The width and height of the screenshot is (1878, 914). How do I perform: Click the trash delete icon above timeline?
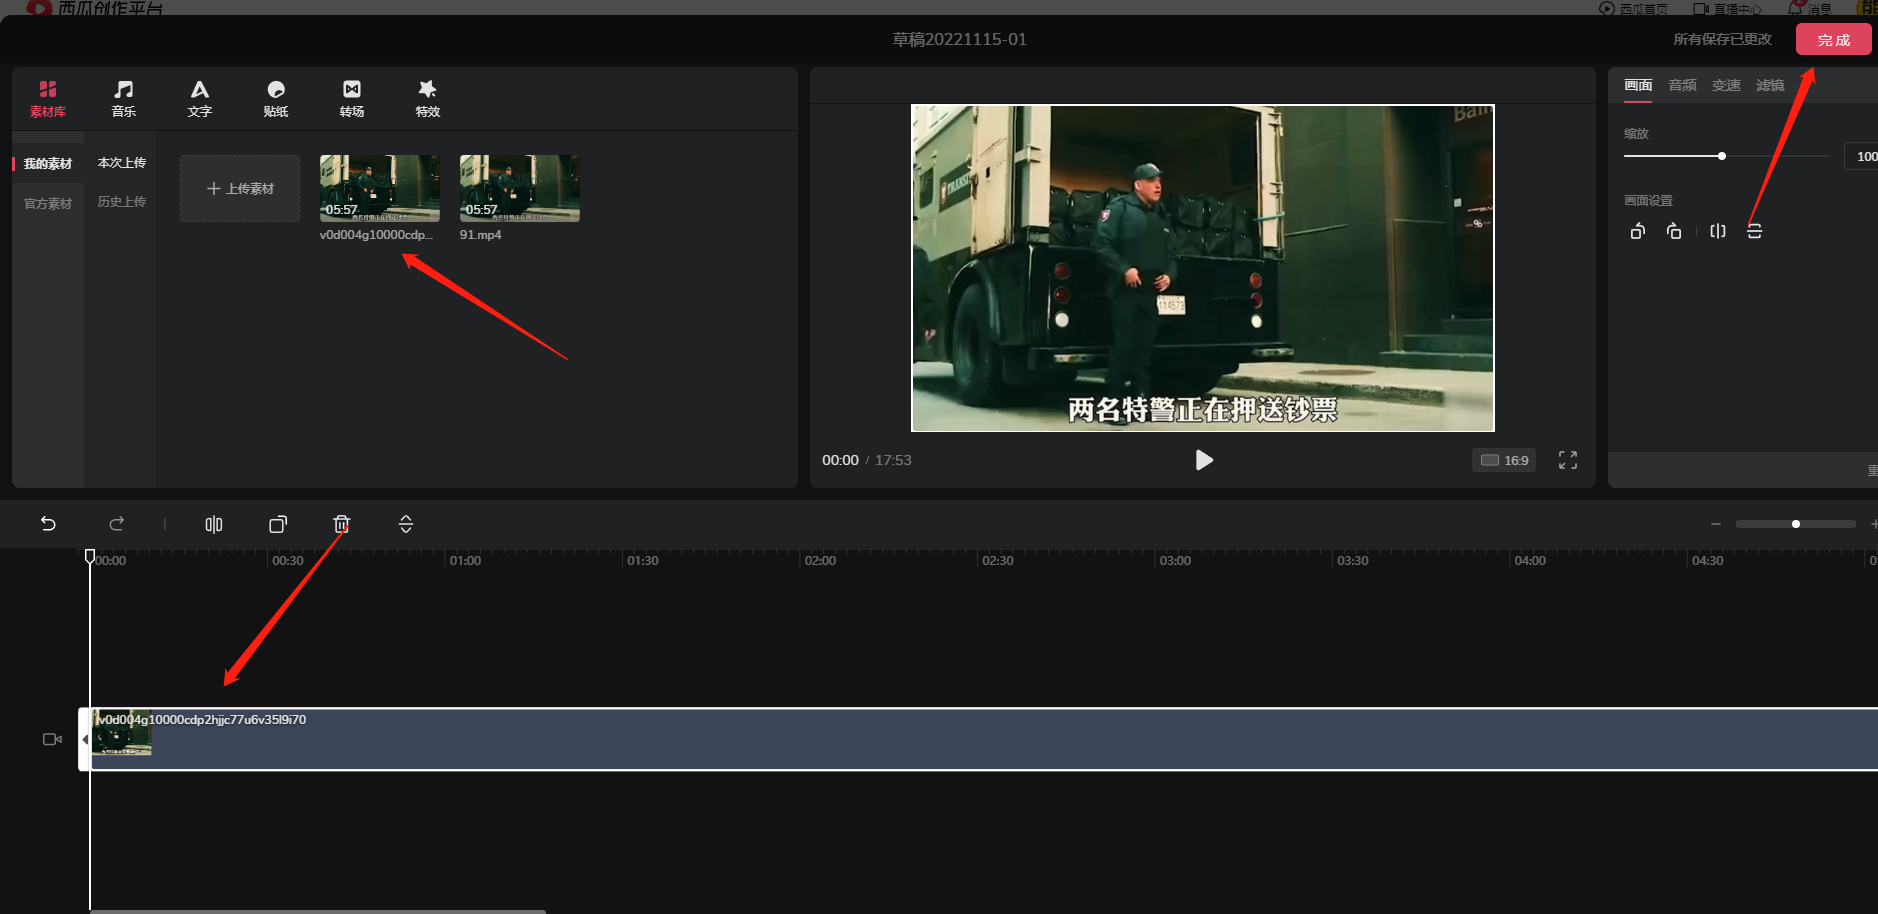coord(341,524)
